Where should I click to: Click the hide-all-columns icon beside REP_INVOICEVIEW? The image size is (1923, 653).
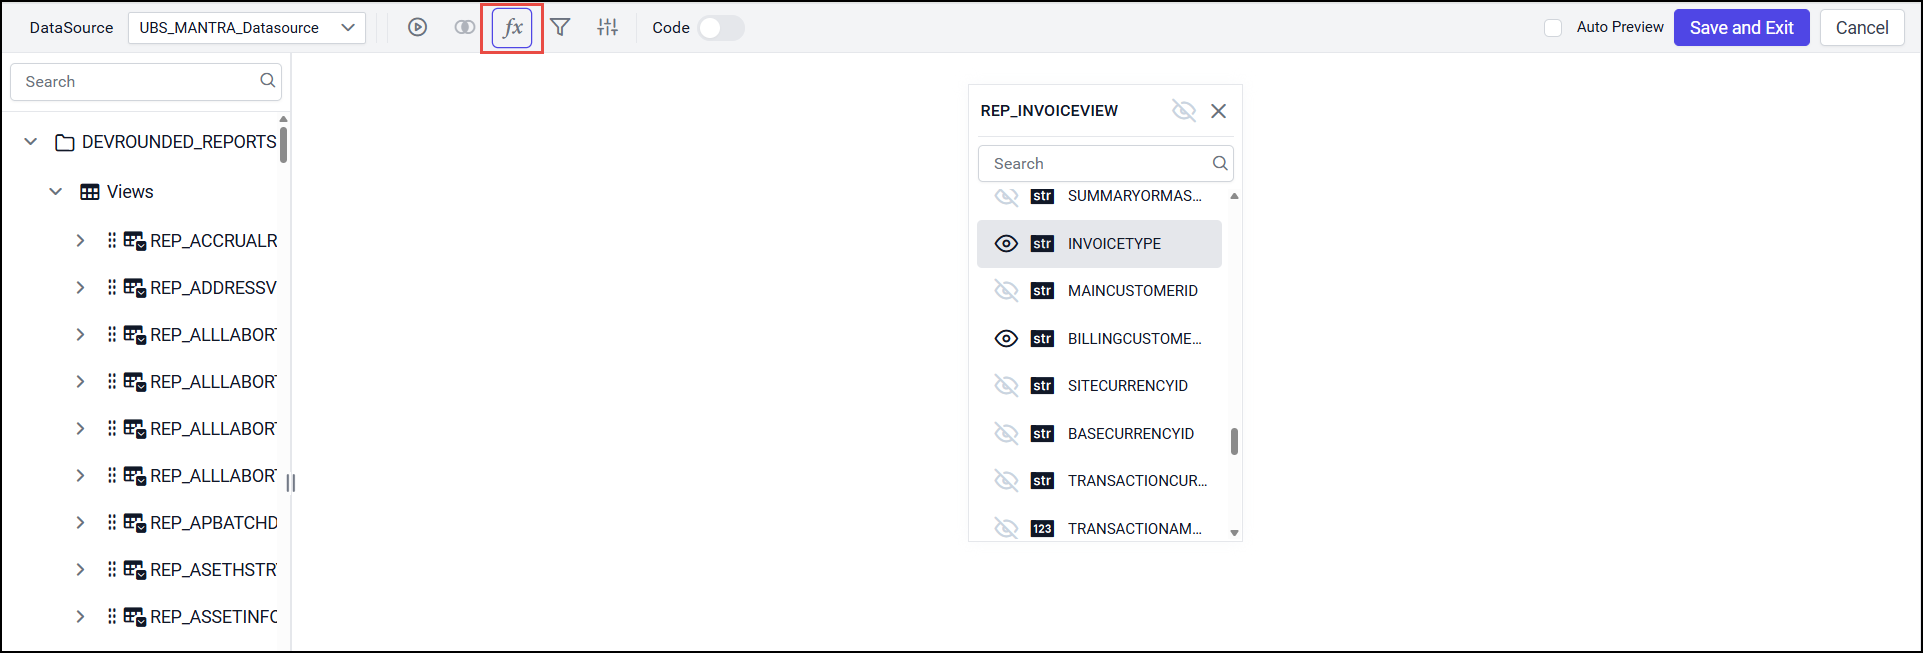click(x=1184, y=111)
